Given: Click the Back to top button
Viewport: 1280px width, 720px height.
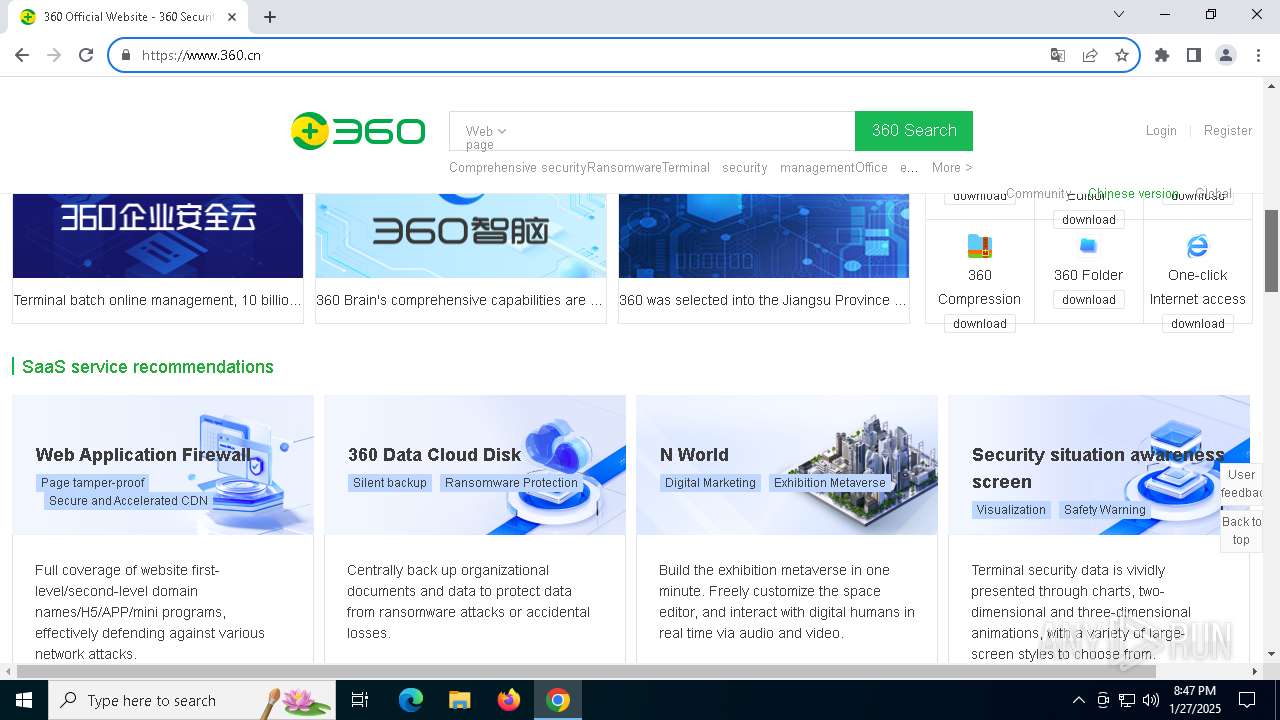Looking at the screenshot, I should tap(1241, 531).
